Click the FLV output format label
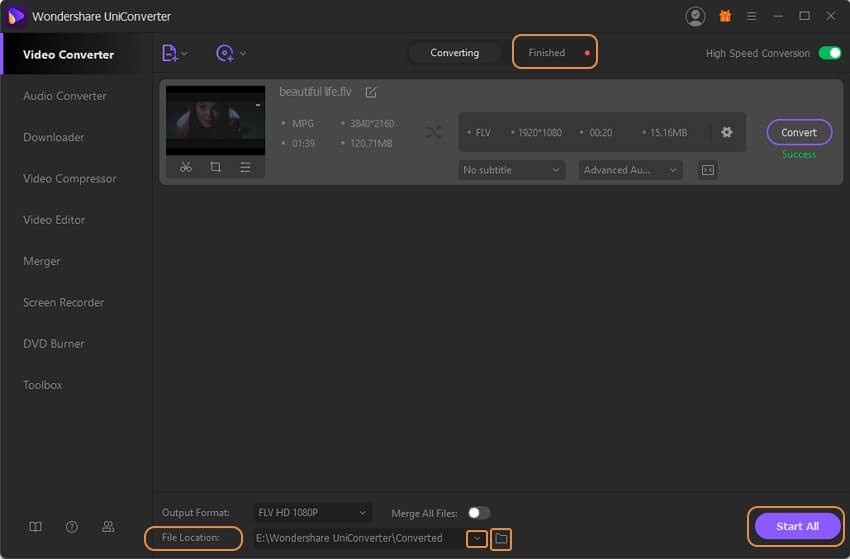Viewport: 850px width, 559px height. pos(482,133)
